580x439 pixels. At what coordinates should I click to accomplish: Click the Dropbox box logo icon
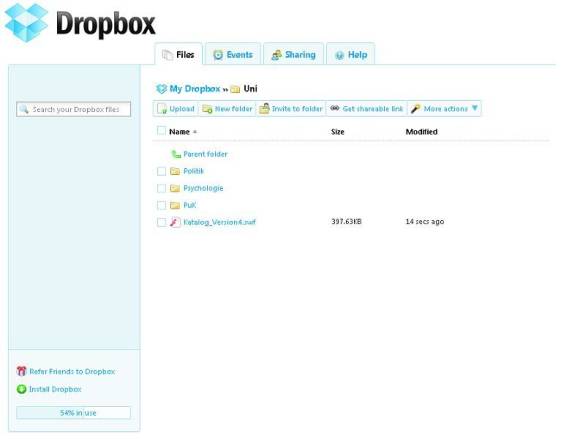(x=26, y=22)
